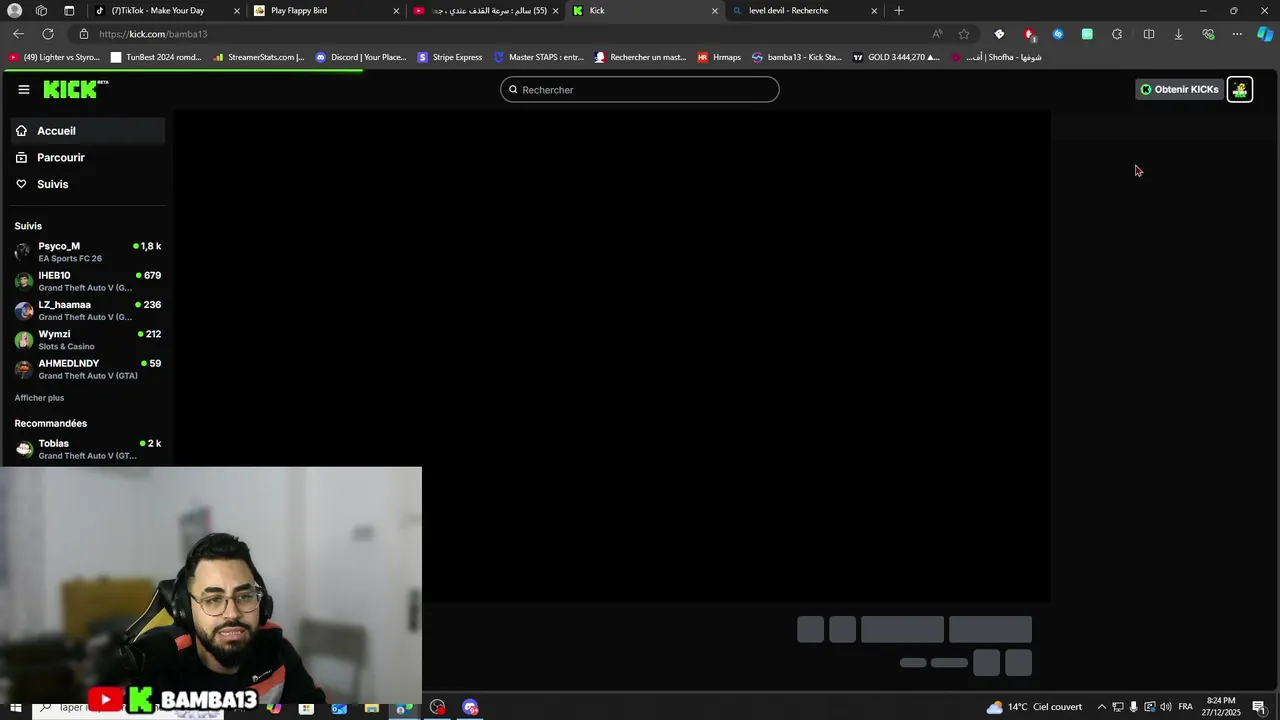Open the Mail app on taskbar
Image resolution: width=1280 pixels, height=720 pixels.
tap(339, 708)
